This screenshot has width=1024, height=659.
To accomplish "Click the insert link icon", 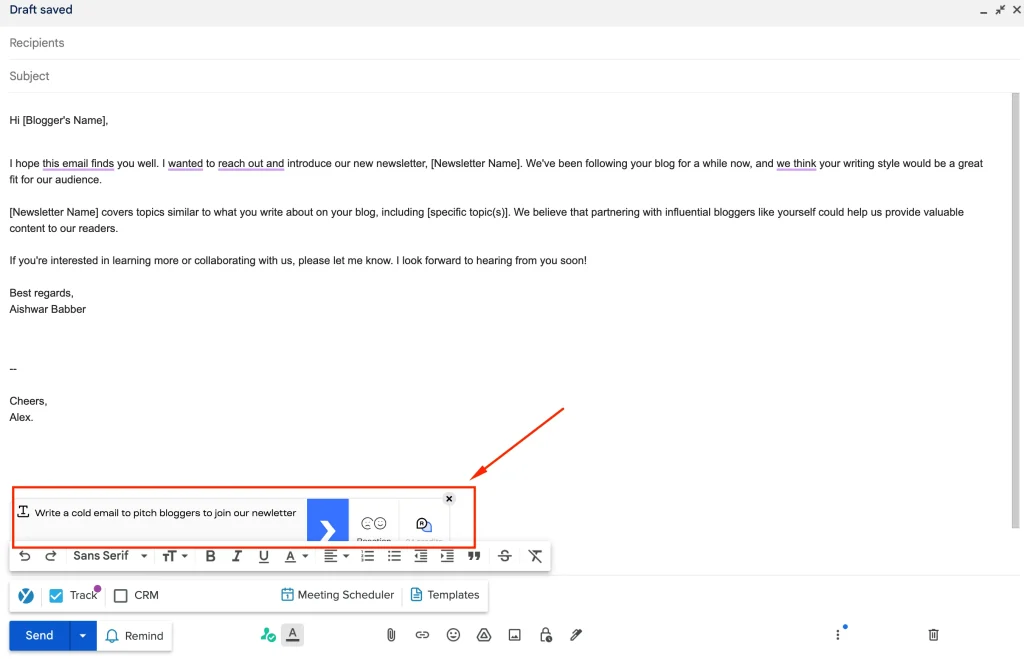I will (x=422, y=635).
